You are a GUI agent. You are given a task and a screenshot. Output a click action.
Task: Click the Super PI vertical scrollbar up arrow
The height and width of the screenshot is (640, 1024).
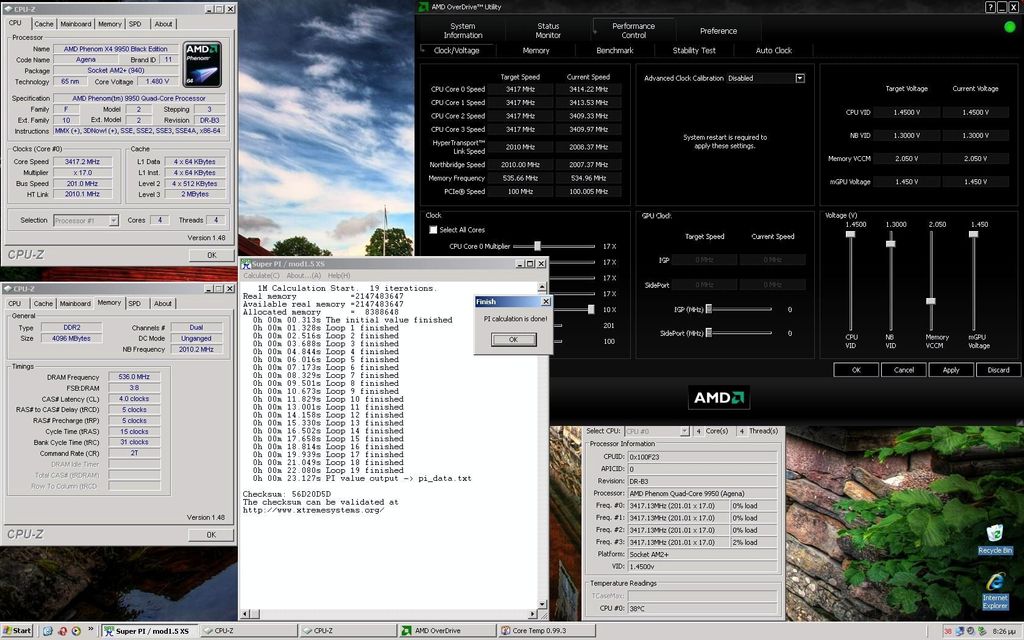[x=542, y=287]
